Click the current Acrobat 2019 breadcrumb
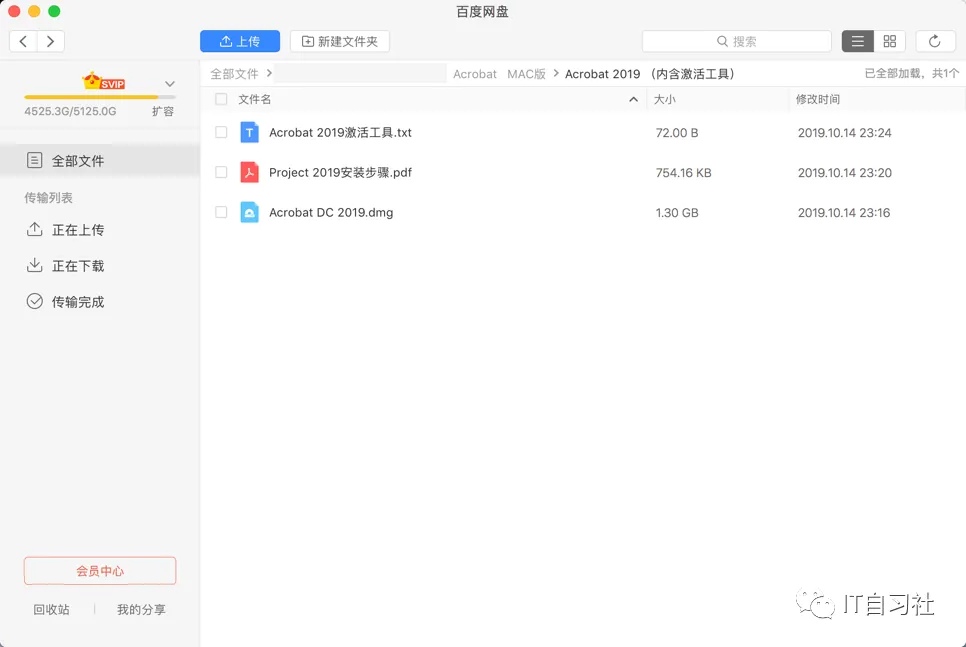Viewport: 966px width, 647px height. point(650,74)
